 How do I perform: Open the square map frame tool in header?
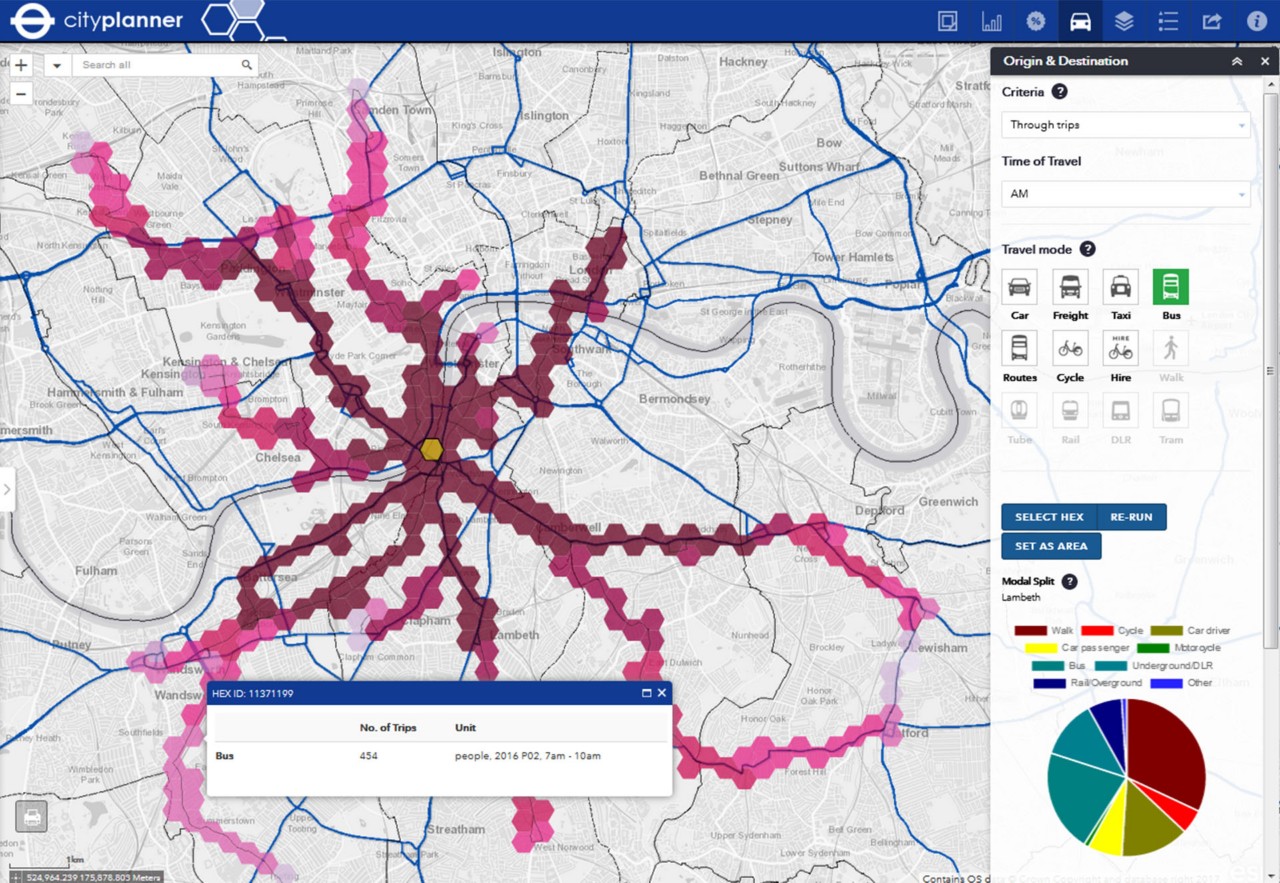[x=948, y=21]
